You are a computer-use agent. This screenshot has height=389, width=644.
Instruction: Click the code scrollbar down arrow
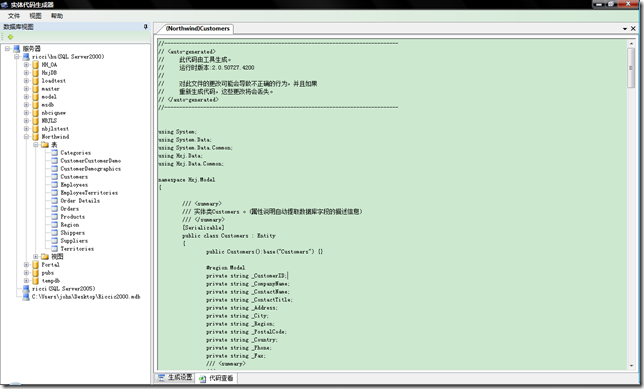tap(631, 365)
